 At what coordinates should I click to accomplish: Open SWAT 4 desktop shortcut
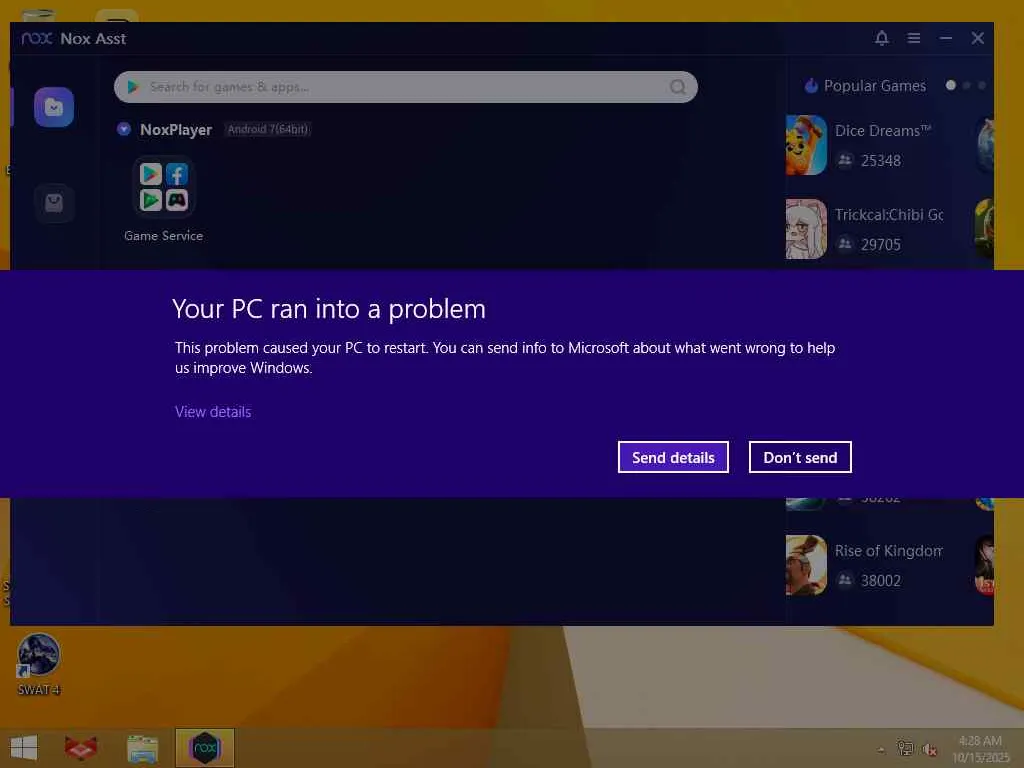point(39,664)
